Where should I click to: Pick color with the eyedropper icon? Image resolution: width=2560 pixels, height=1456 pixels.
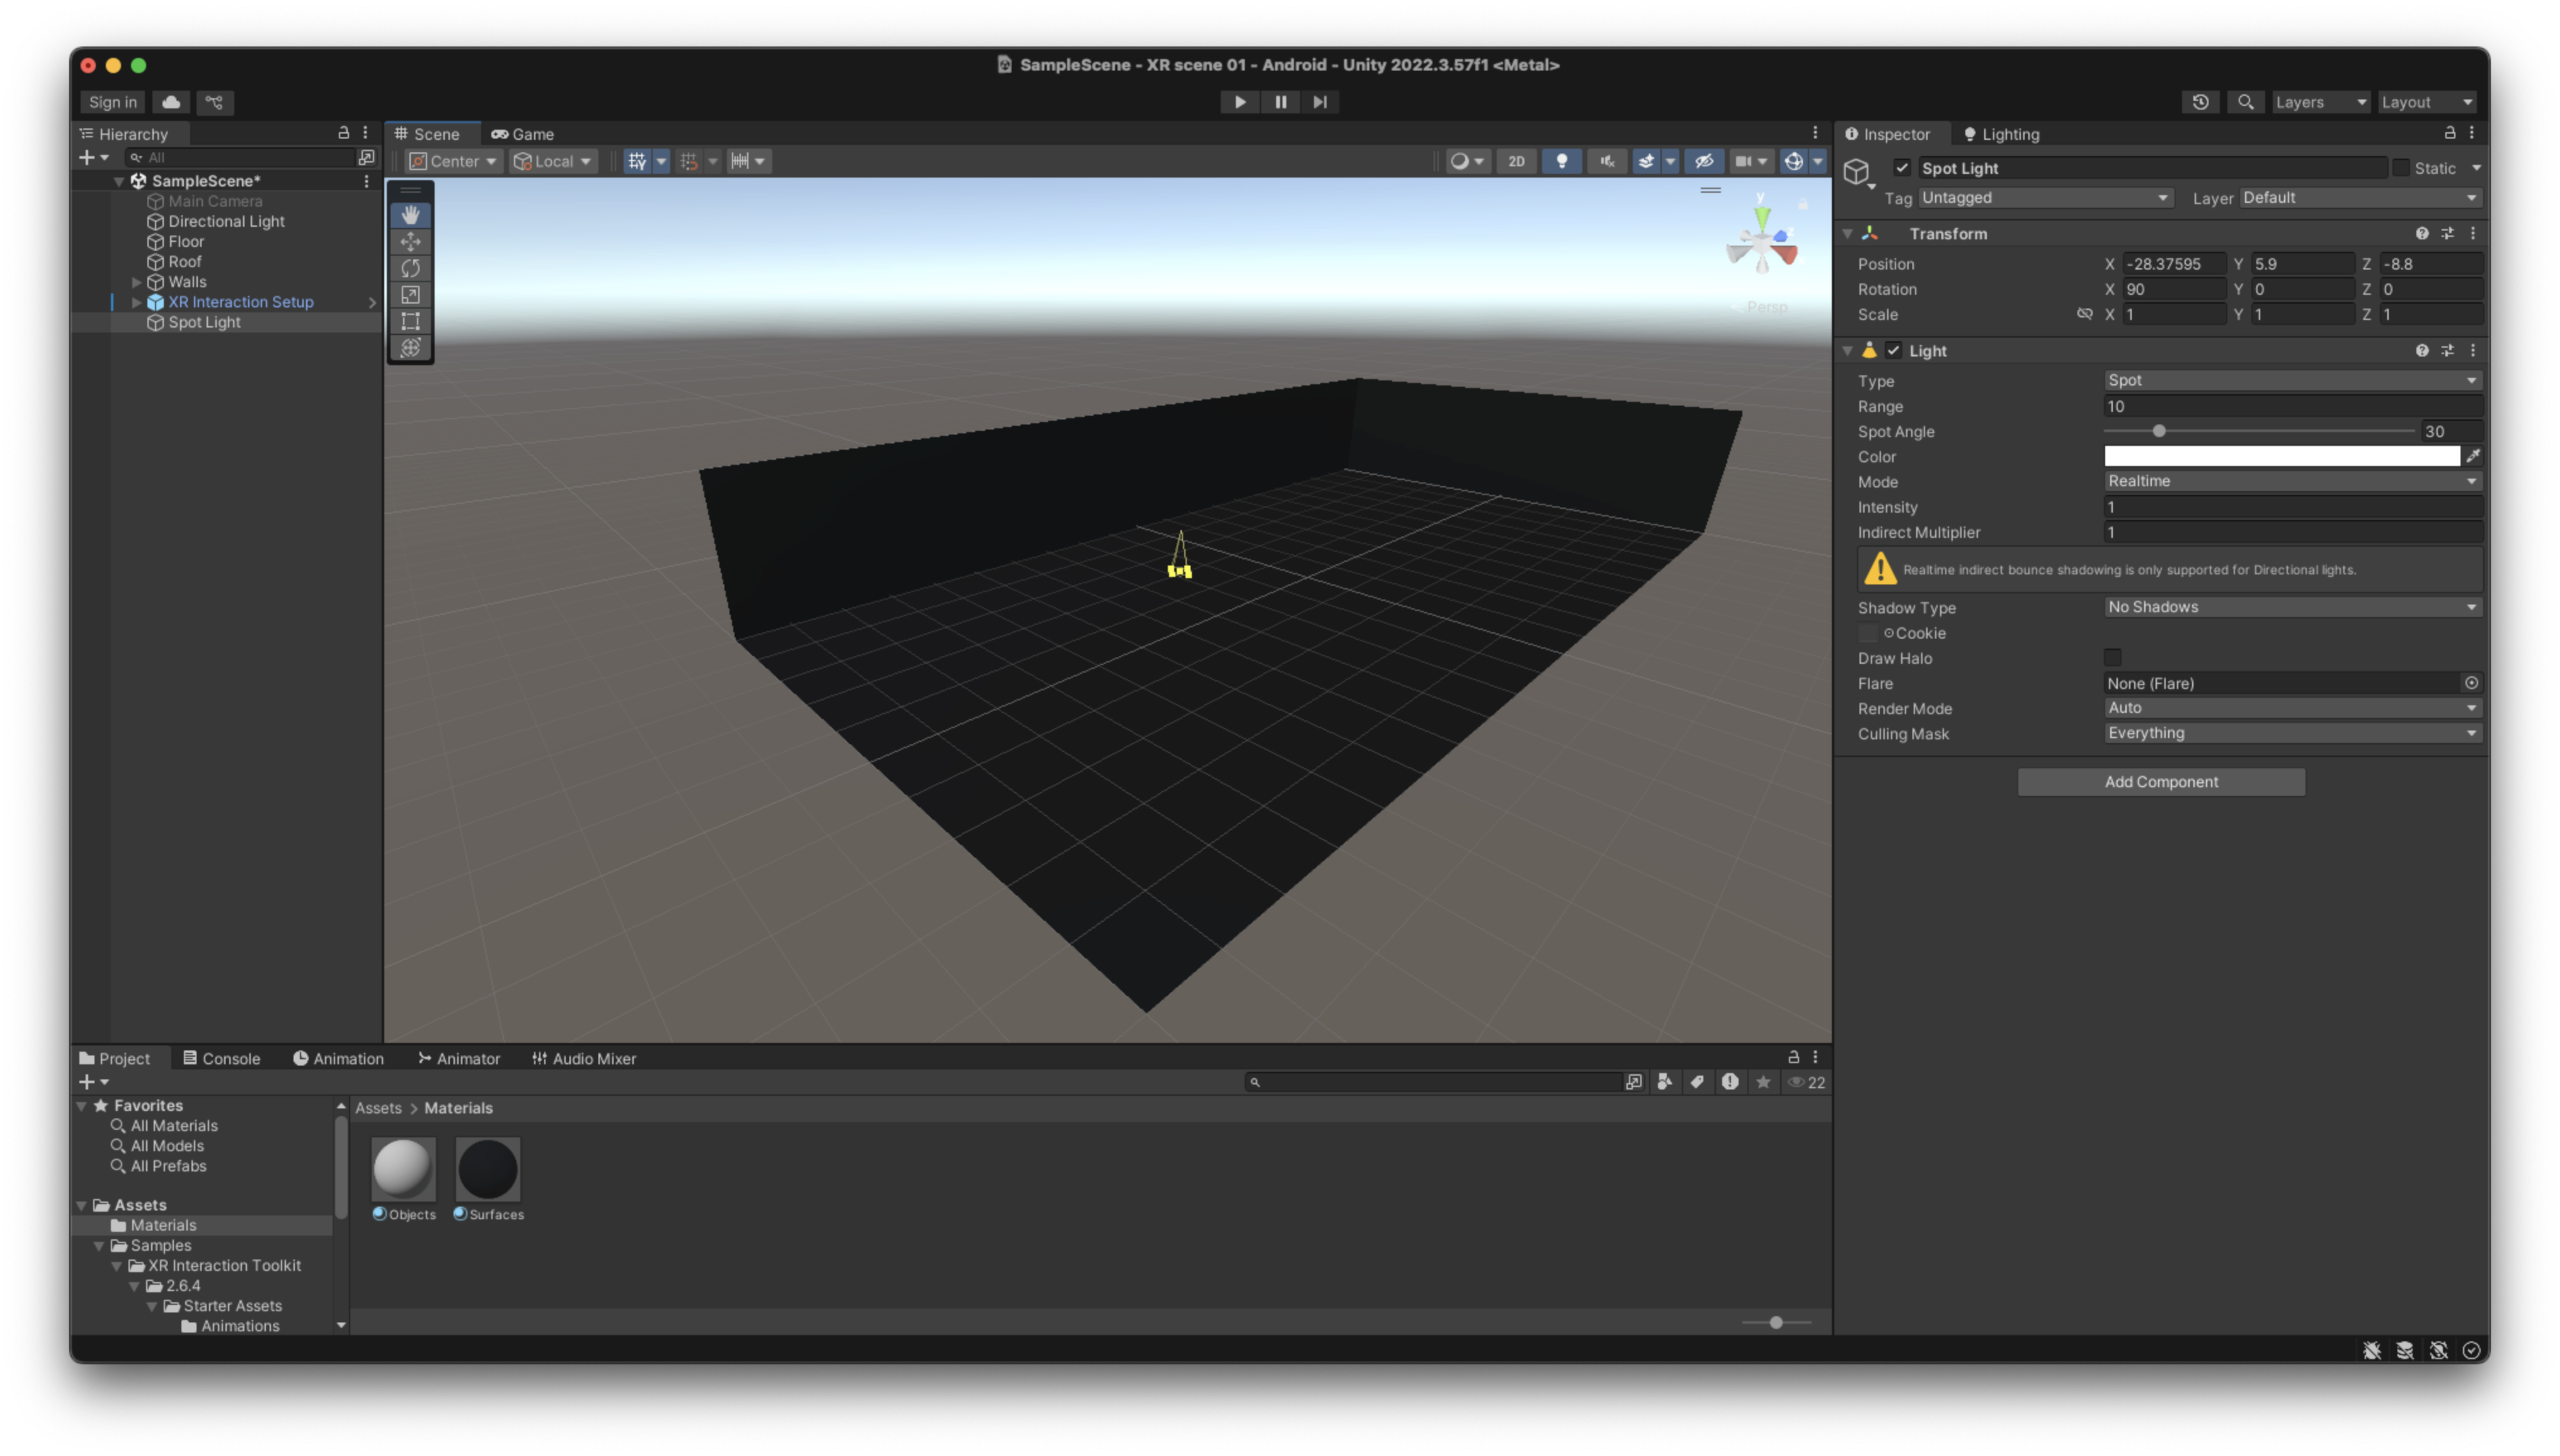click(x=2473, y=456)
